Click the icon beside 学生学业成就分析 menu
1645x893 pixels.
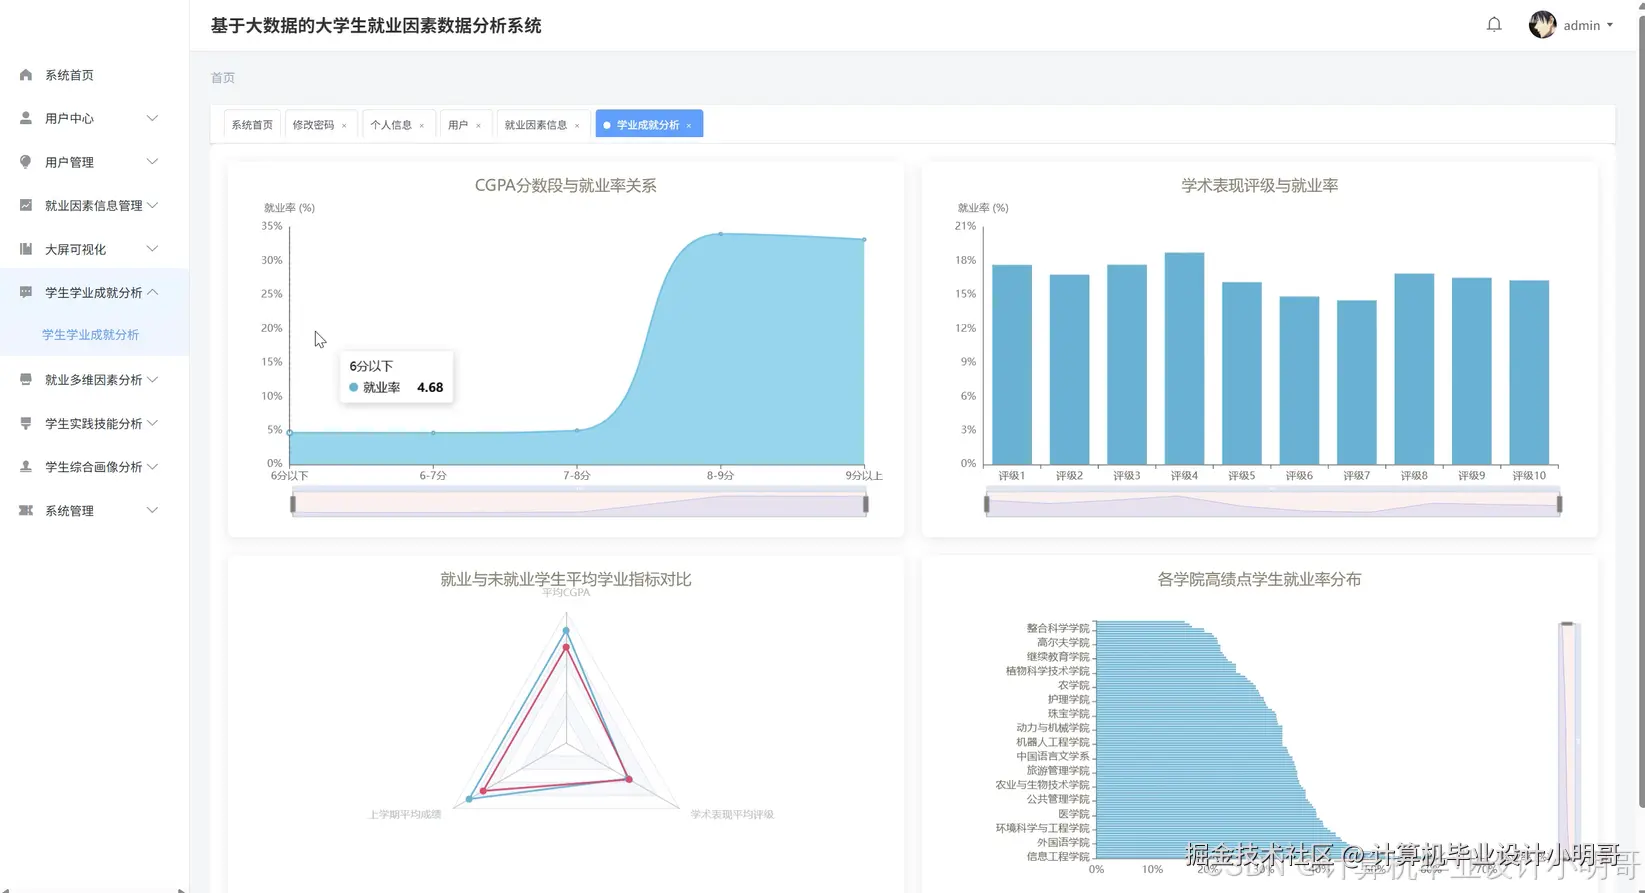[26, 292]
